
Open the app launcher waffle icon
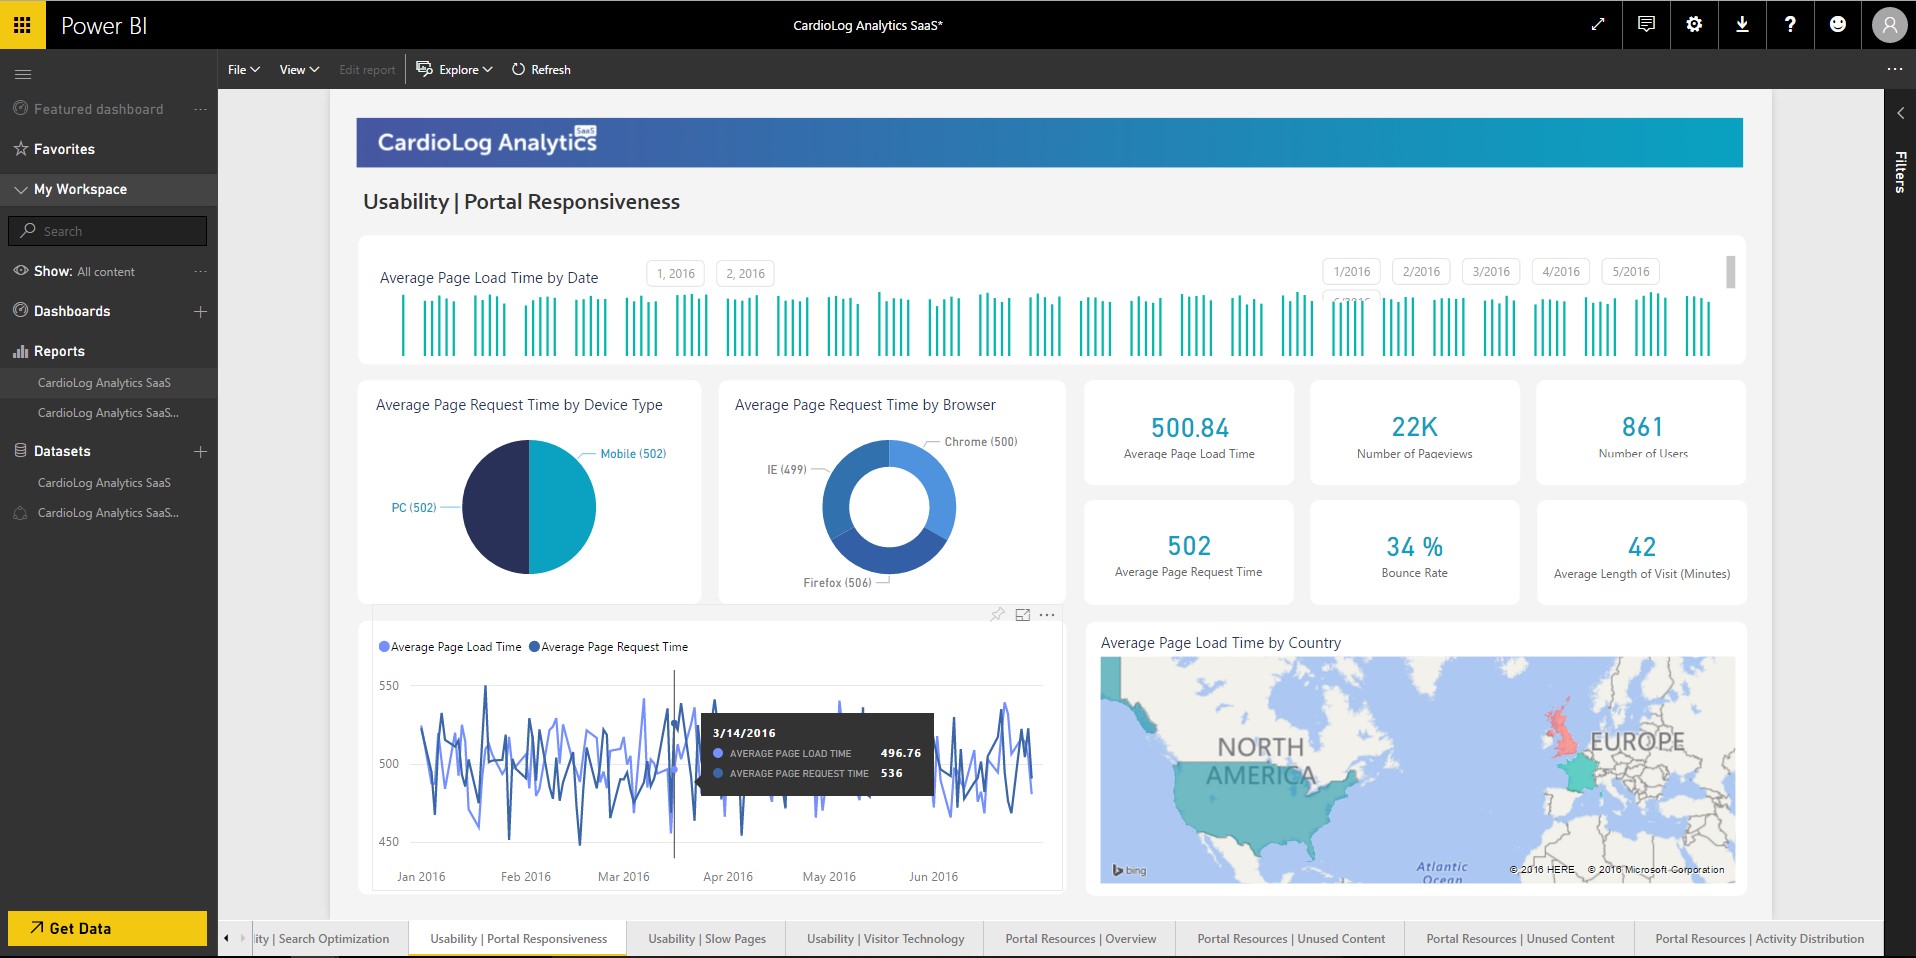click(x=22, y=25)
